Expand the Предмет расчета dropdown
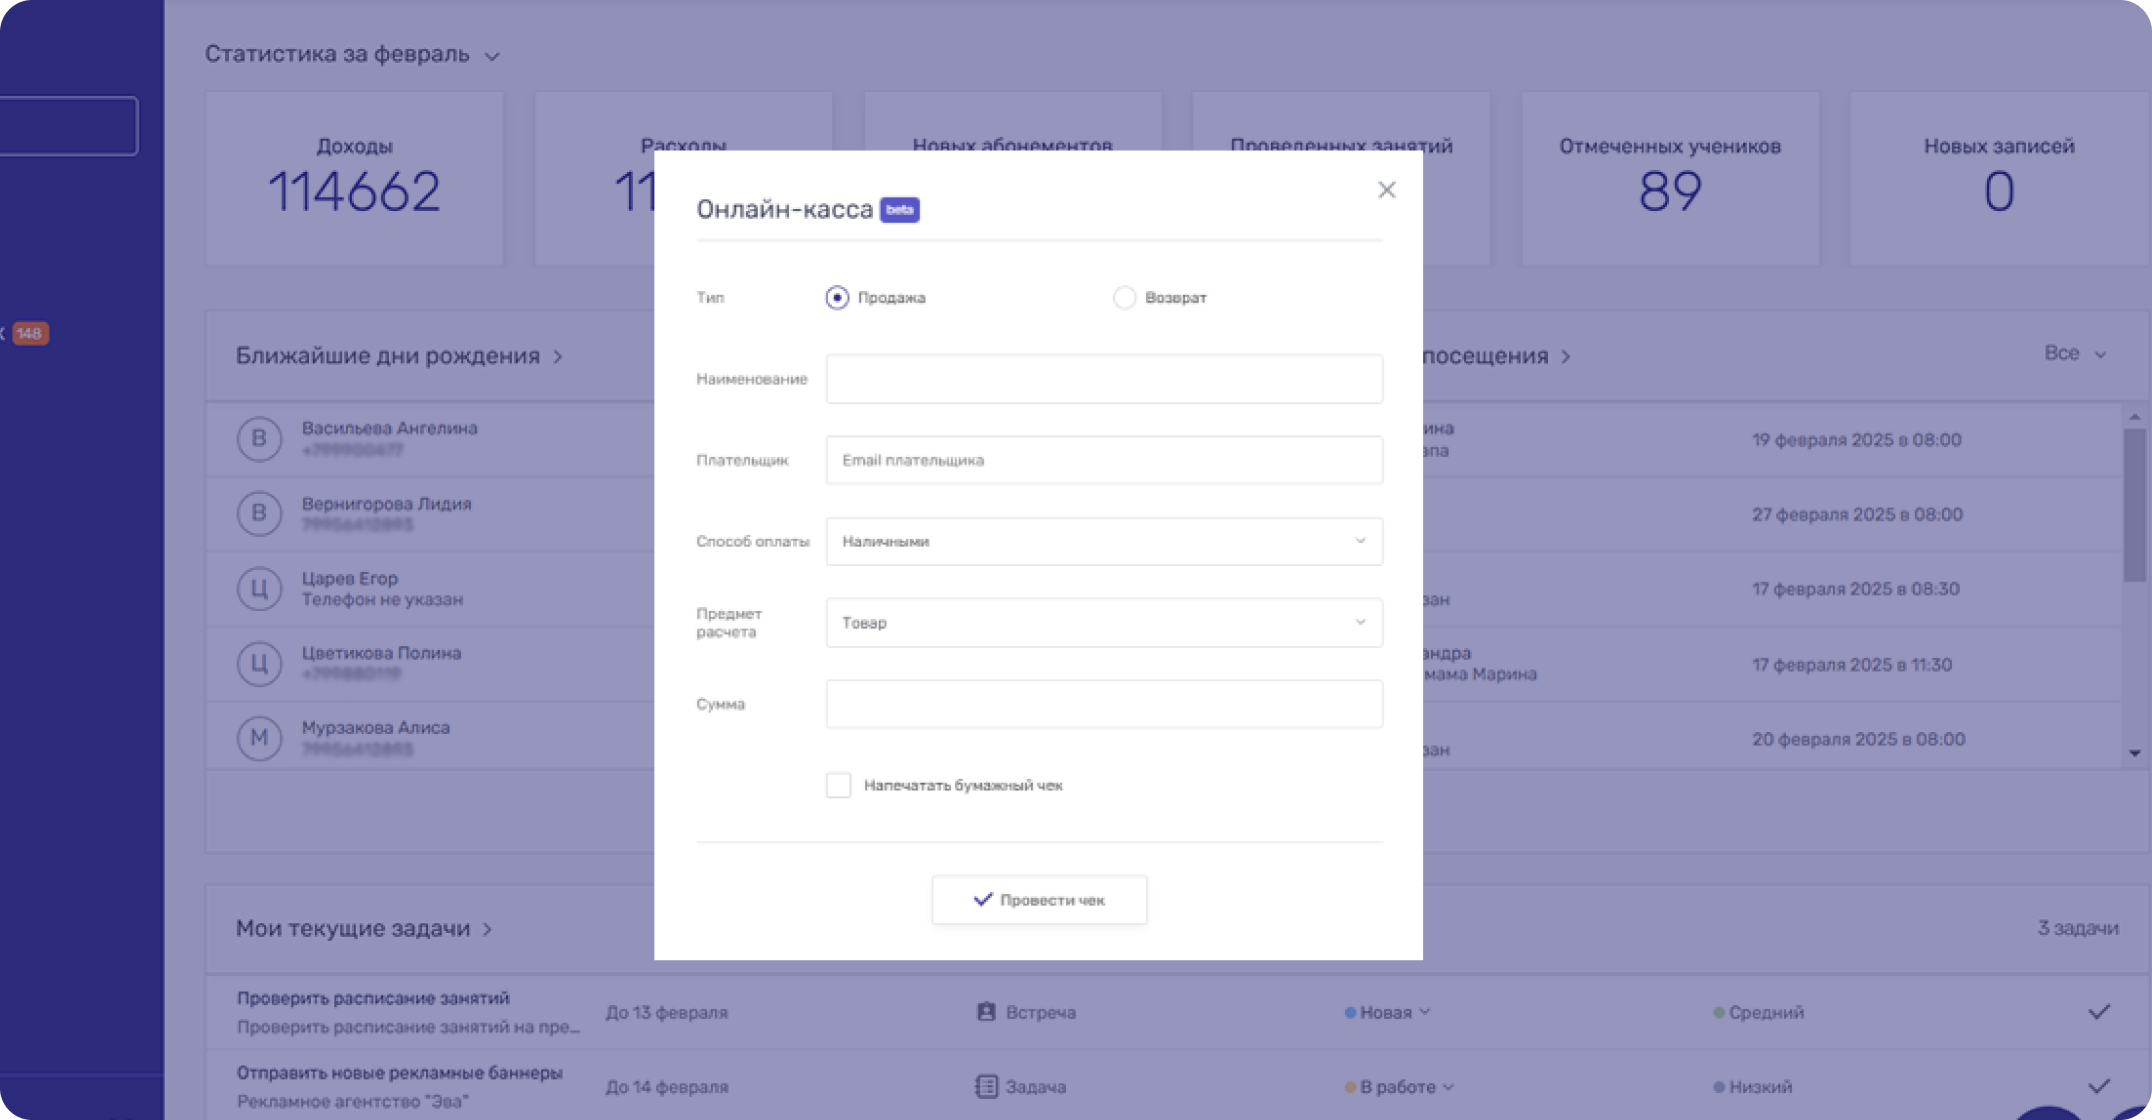Screen dimensions: 2152x1120 1103,622
